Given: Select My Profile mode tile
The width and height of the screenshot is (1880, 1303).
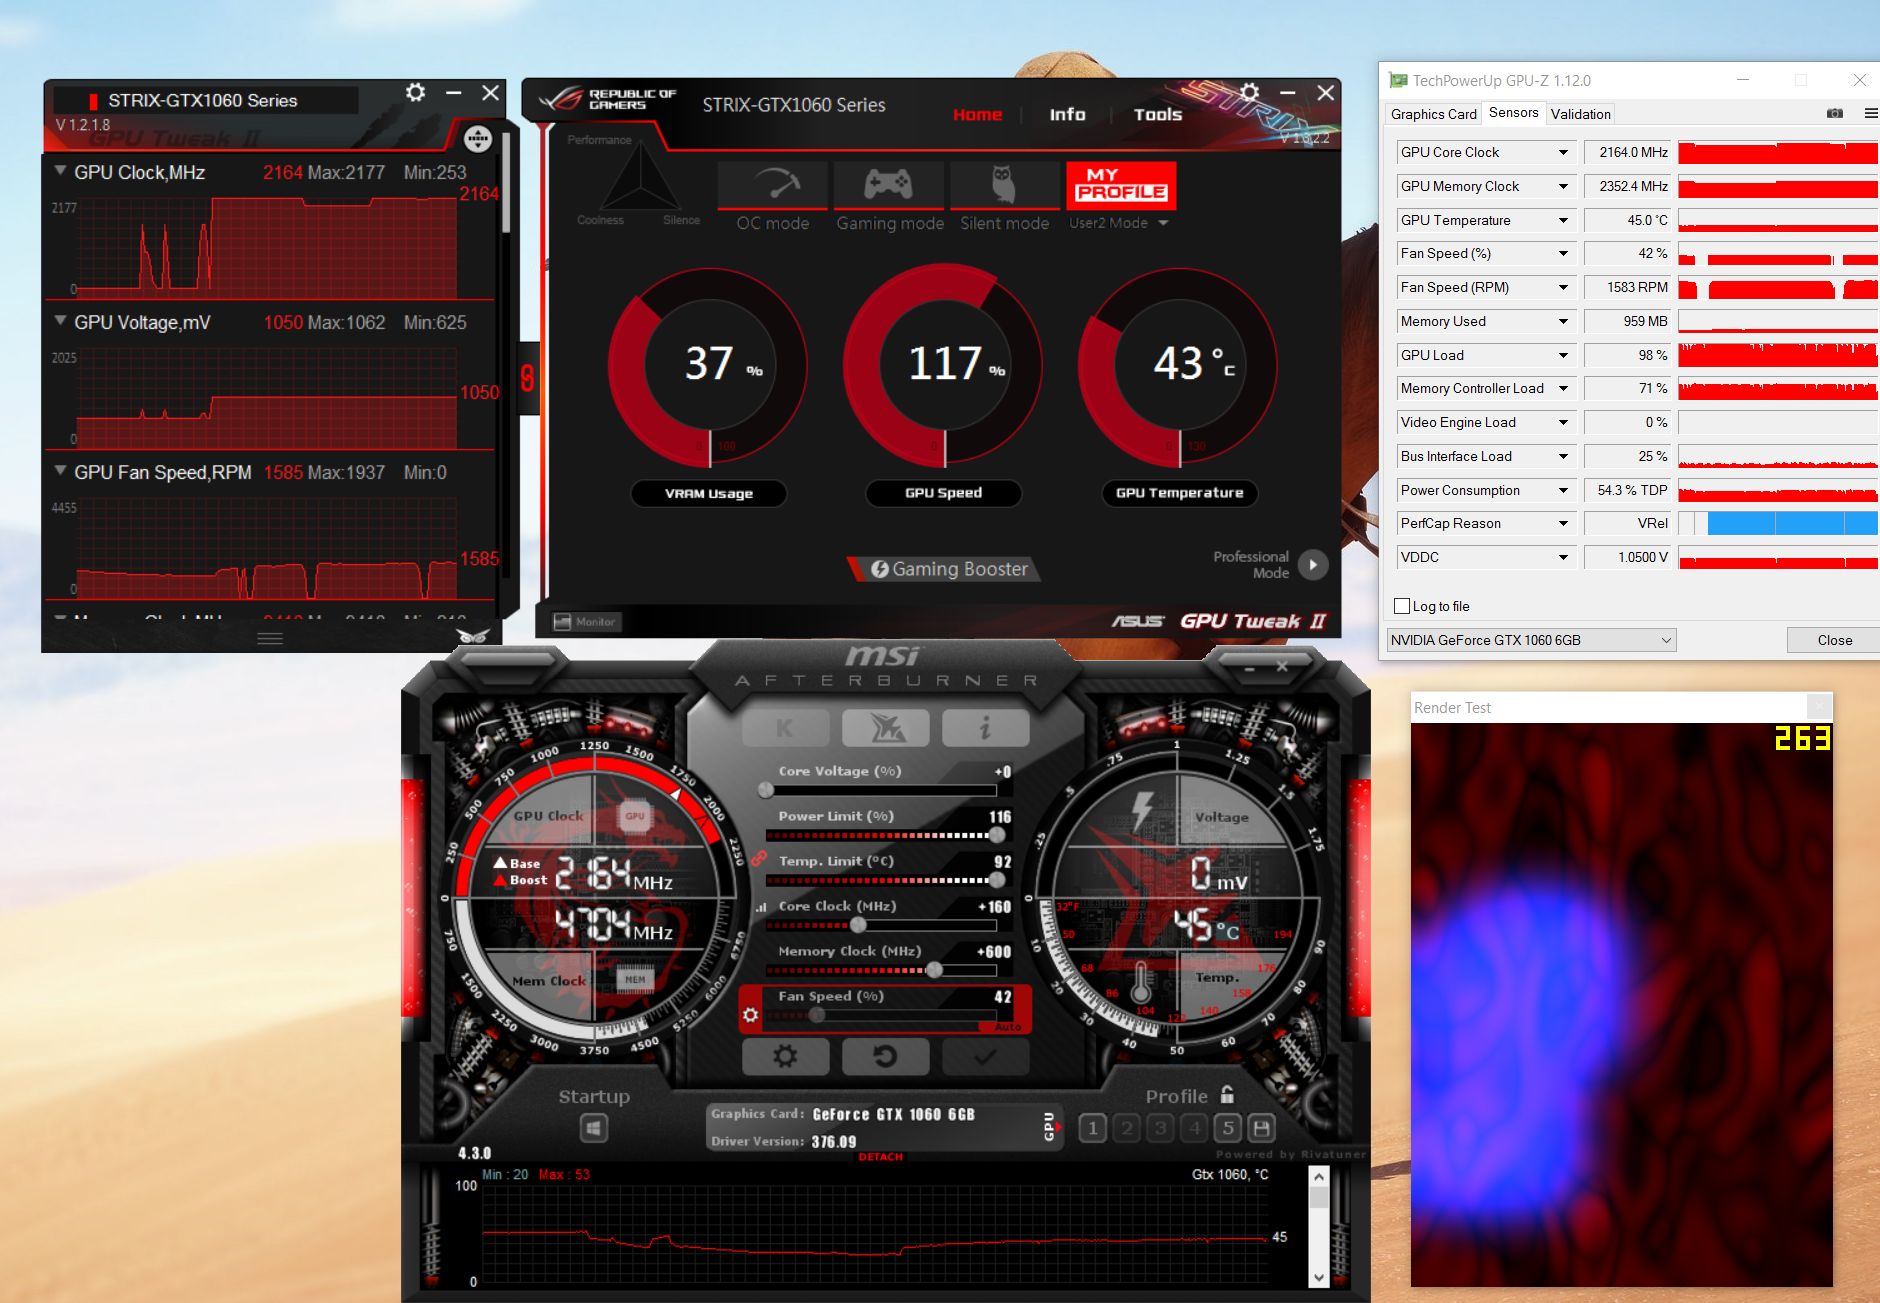Looking at the screenshot, I should (x=1121, y=185).
